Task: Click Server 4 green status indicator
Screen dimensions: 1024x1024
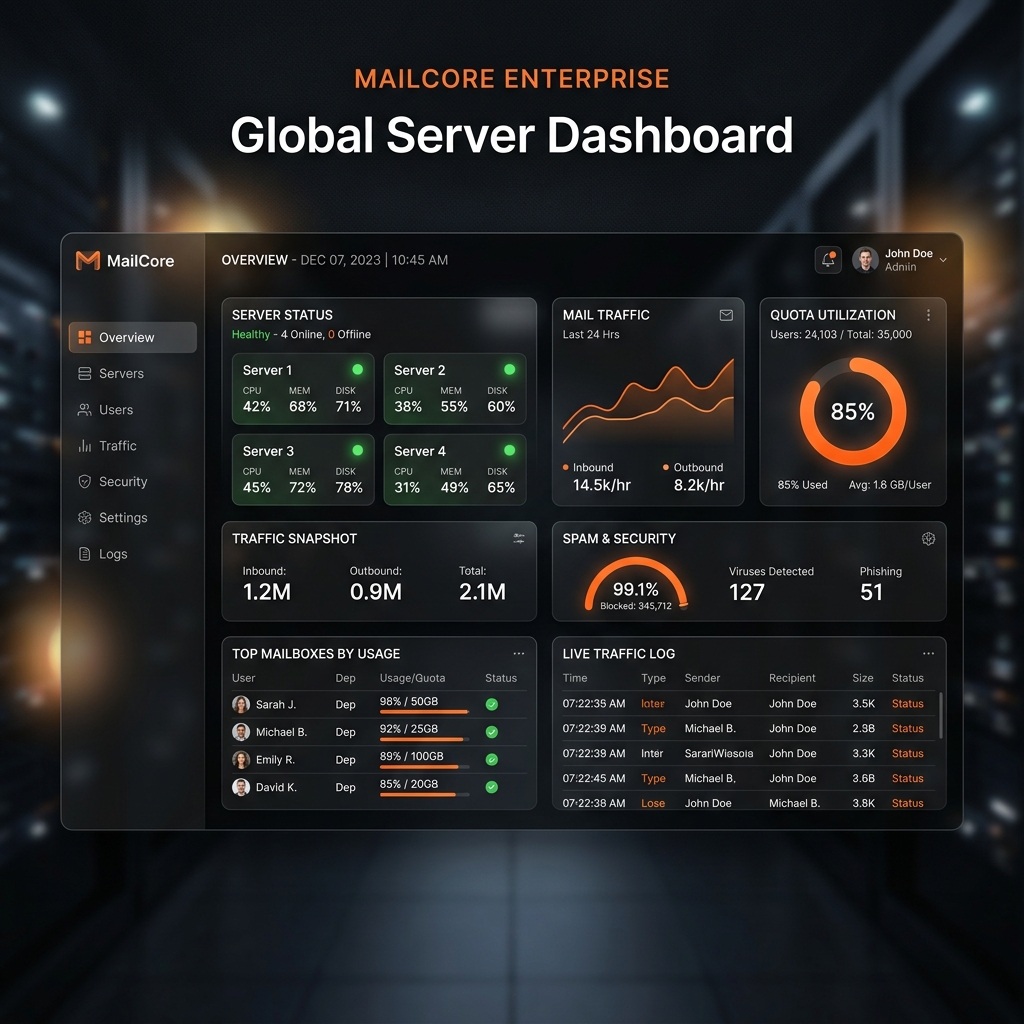Action: pyautogui.click(x=509, y=451)
